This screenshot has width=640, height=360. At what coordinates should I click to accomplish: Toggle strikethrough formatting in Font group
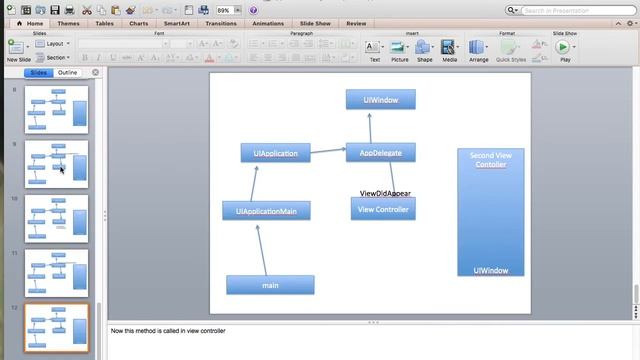127,58
